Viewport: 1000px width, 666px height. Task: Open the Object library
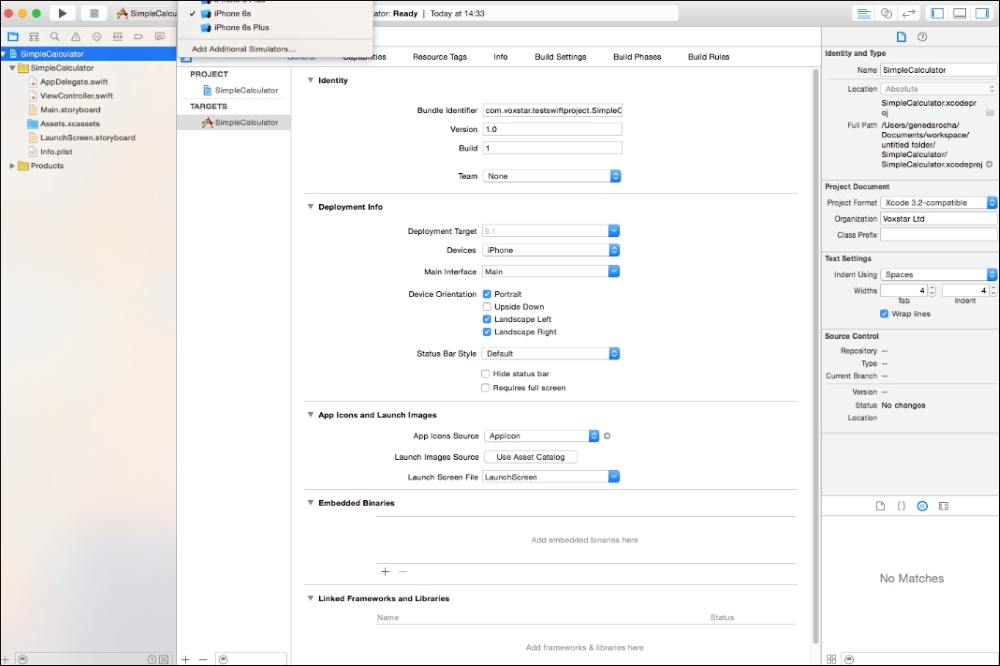[922, 506]
